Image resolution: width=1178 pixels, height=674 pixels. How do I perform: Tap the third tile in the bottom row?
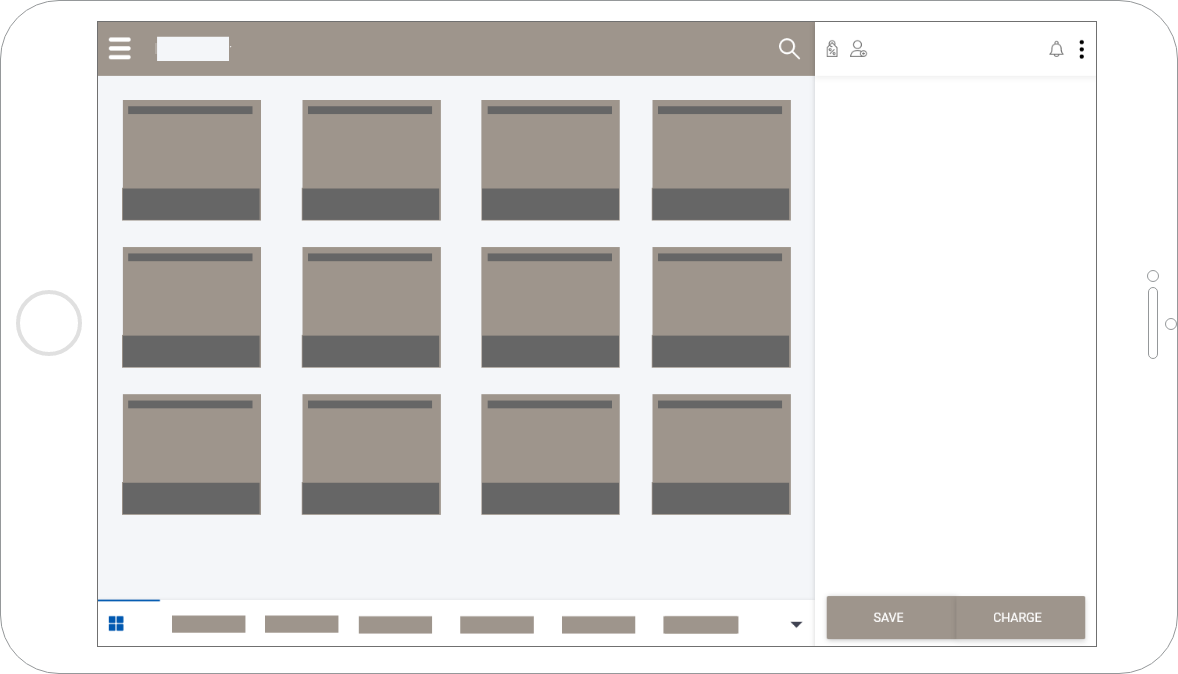coord(550,454)
